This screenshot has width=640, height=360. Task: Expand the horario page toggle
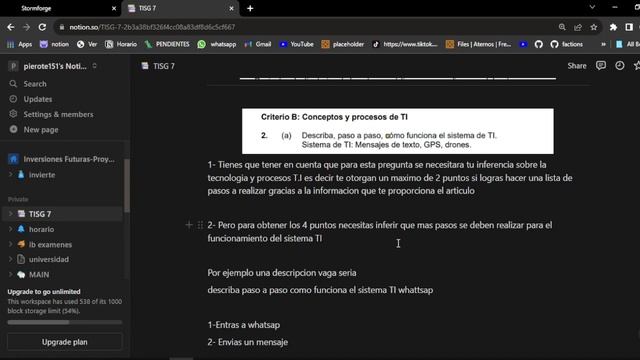(x=11, y=229)
